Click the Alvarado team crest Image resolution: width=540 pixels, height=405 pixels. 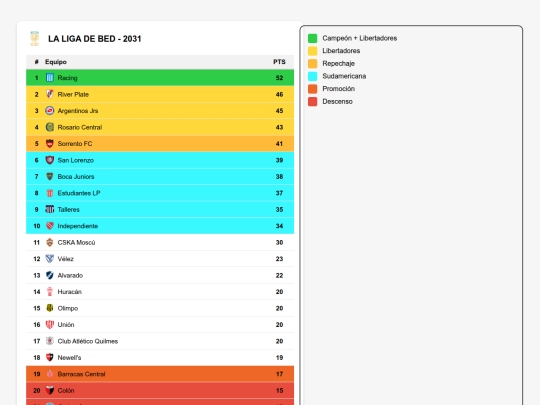coord(50,276)
